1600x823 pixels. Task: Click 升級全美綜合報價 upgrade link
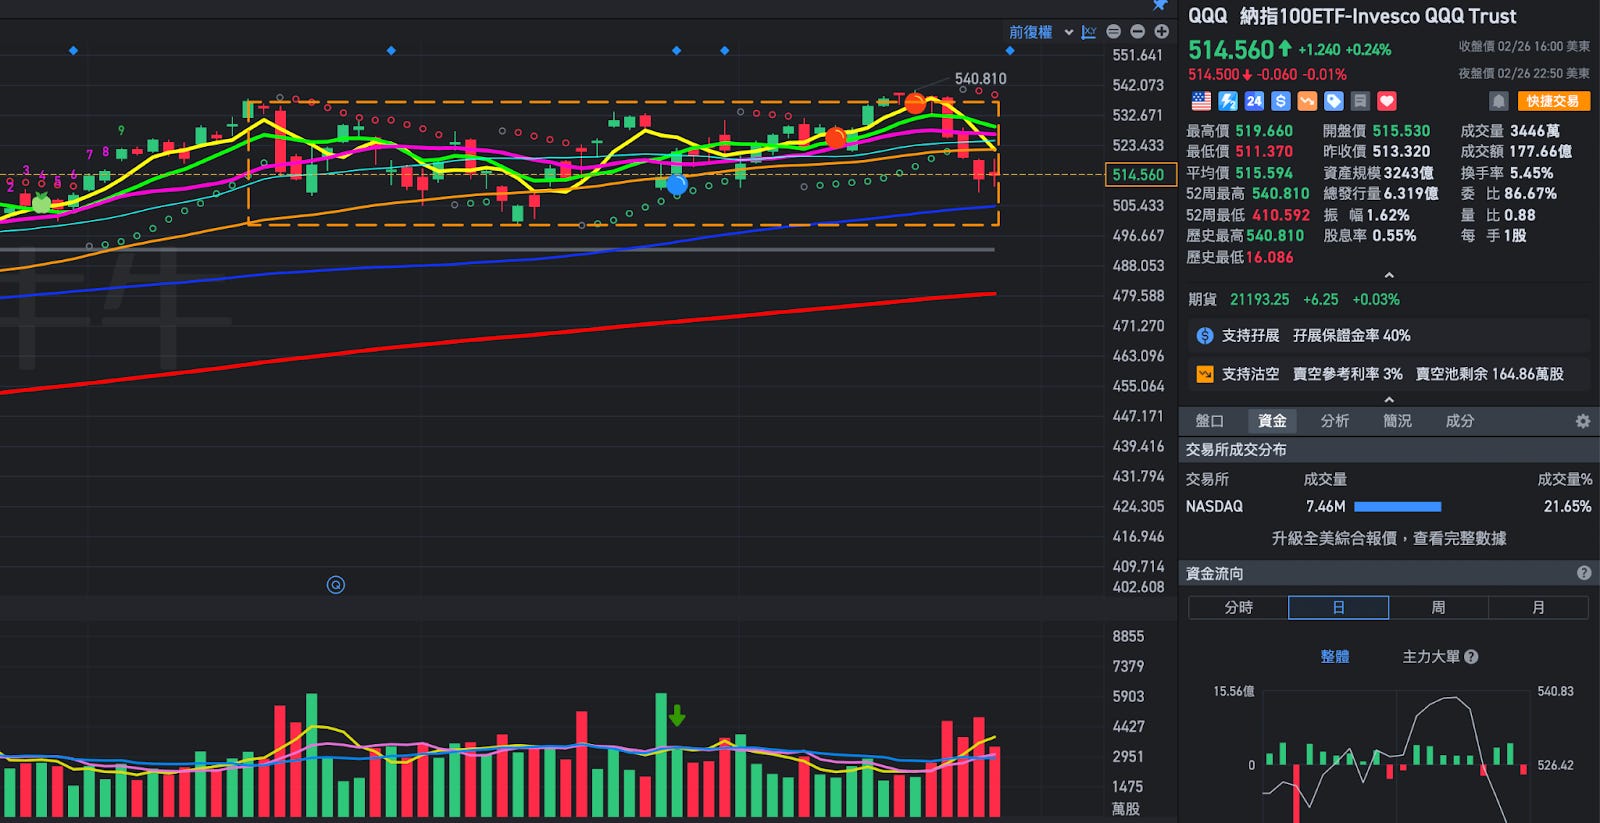[1389, 538]
